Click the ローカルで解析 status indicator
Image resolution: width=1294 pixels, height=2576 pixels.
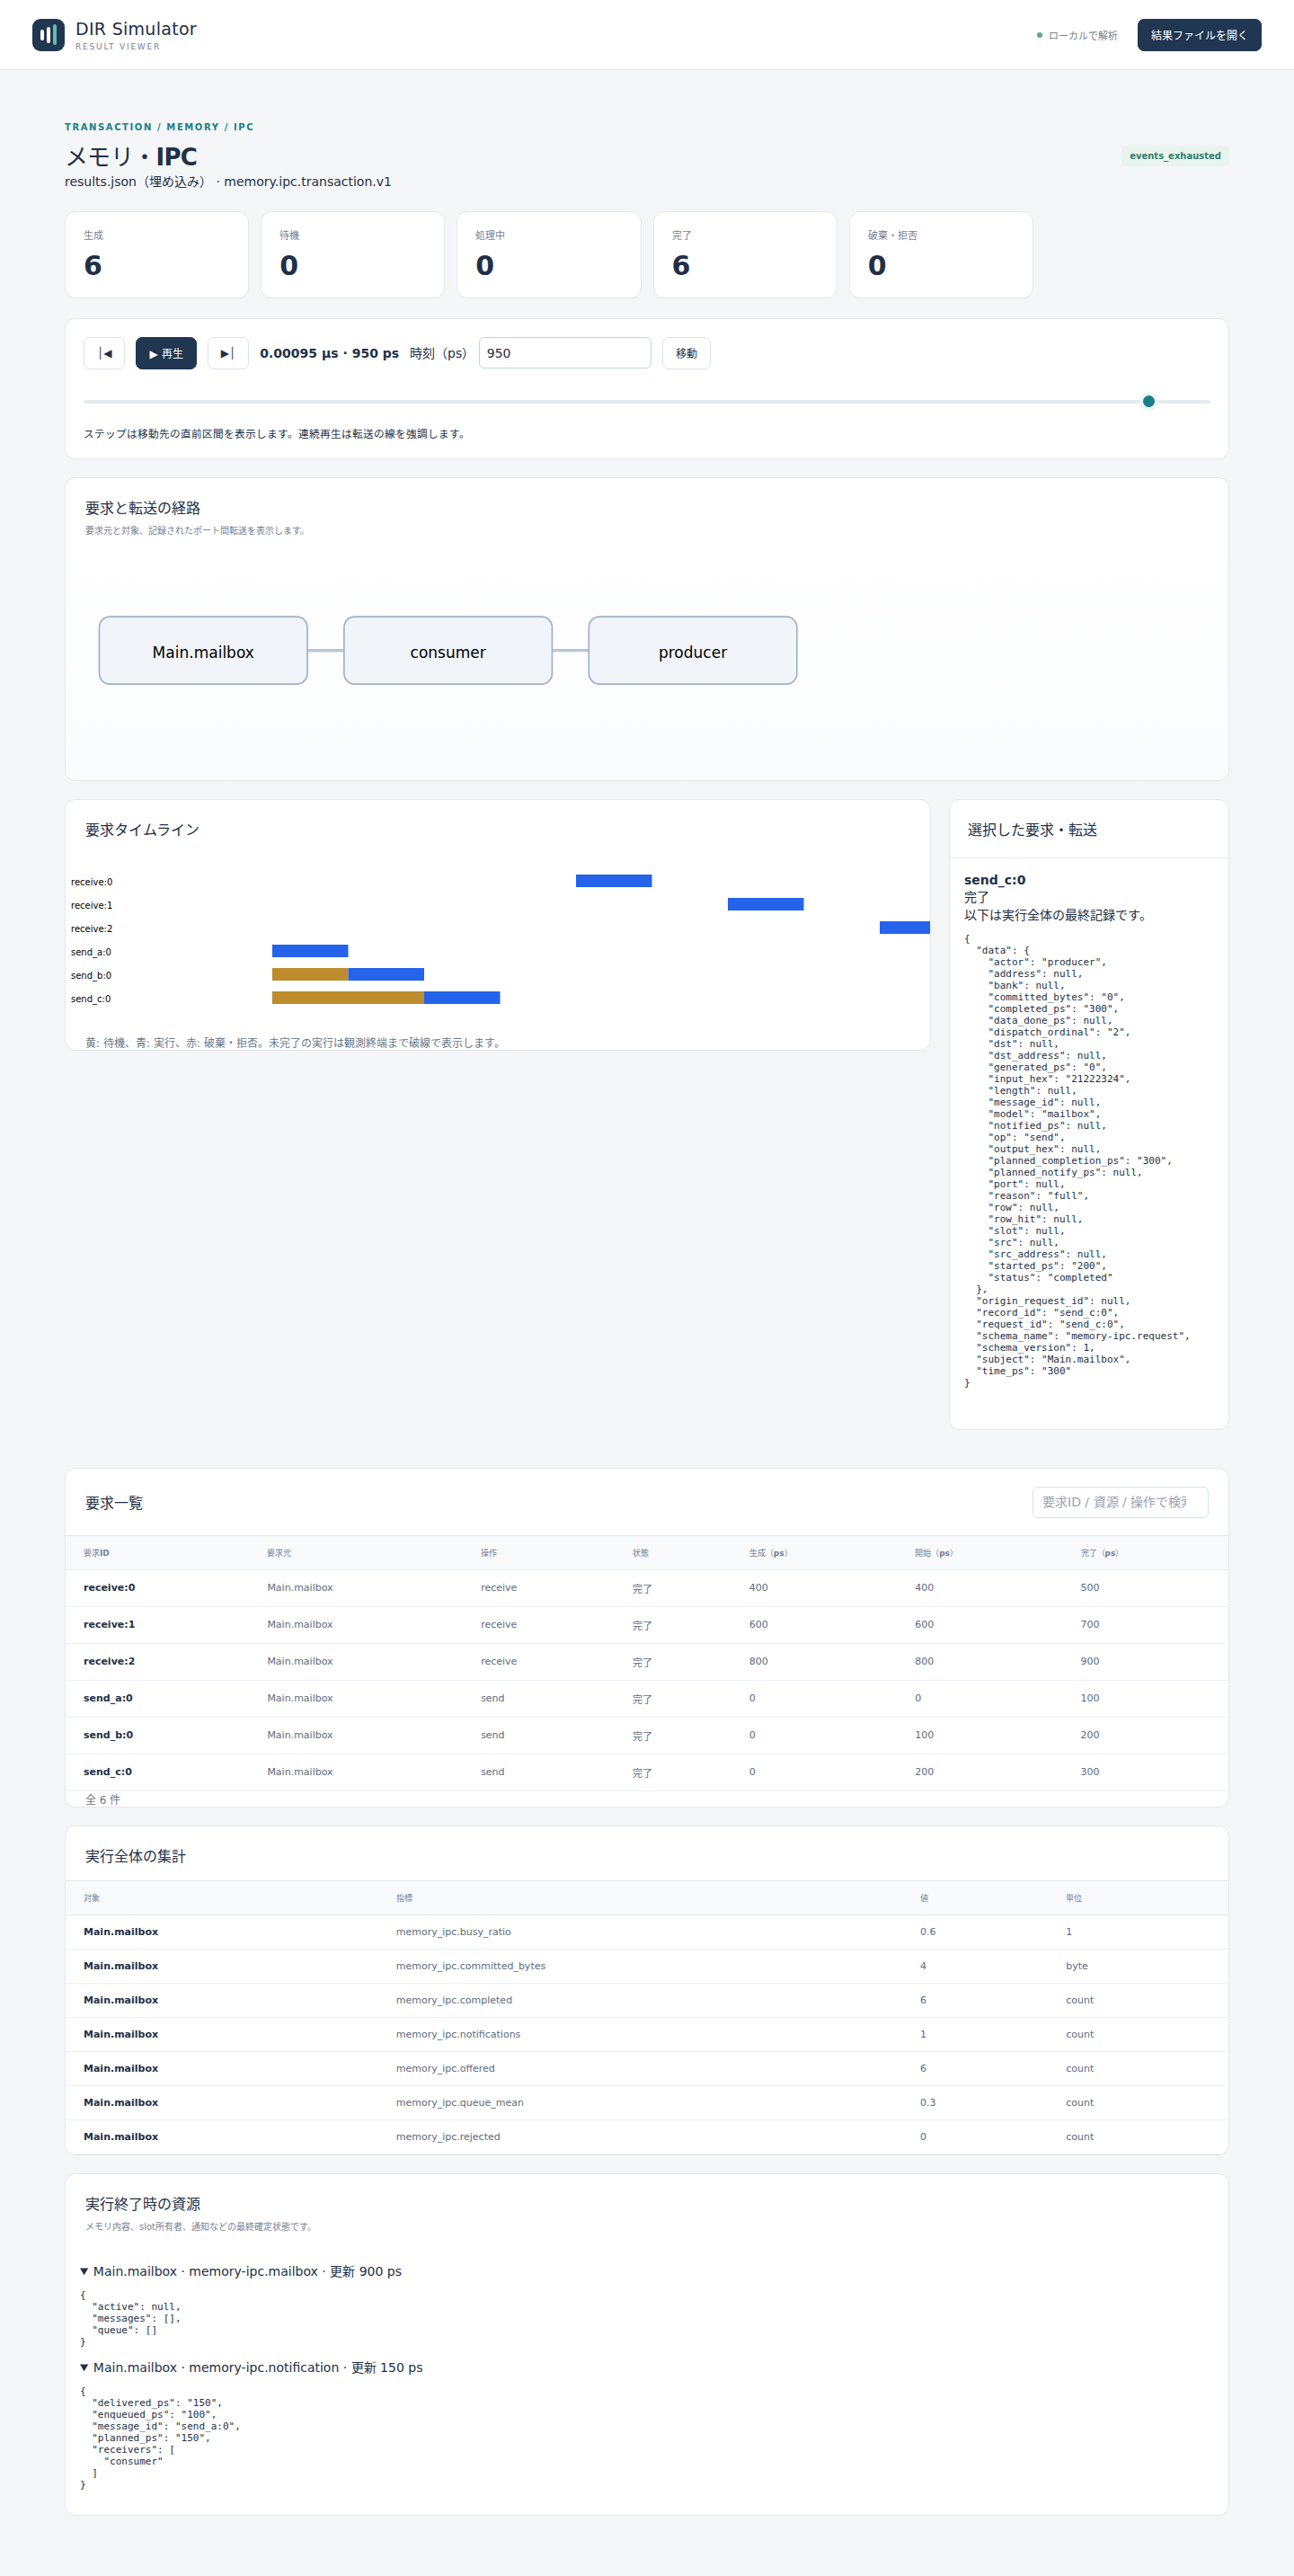click(x=1077, y=36)
